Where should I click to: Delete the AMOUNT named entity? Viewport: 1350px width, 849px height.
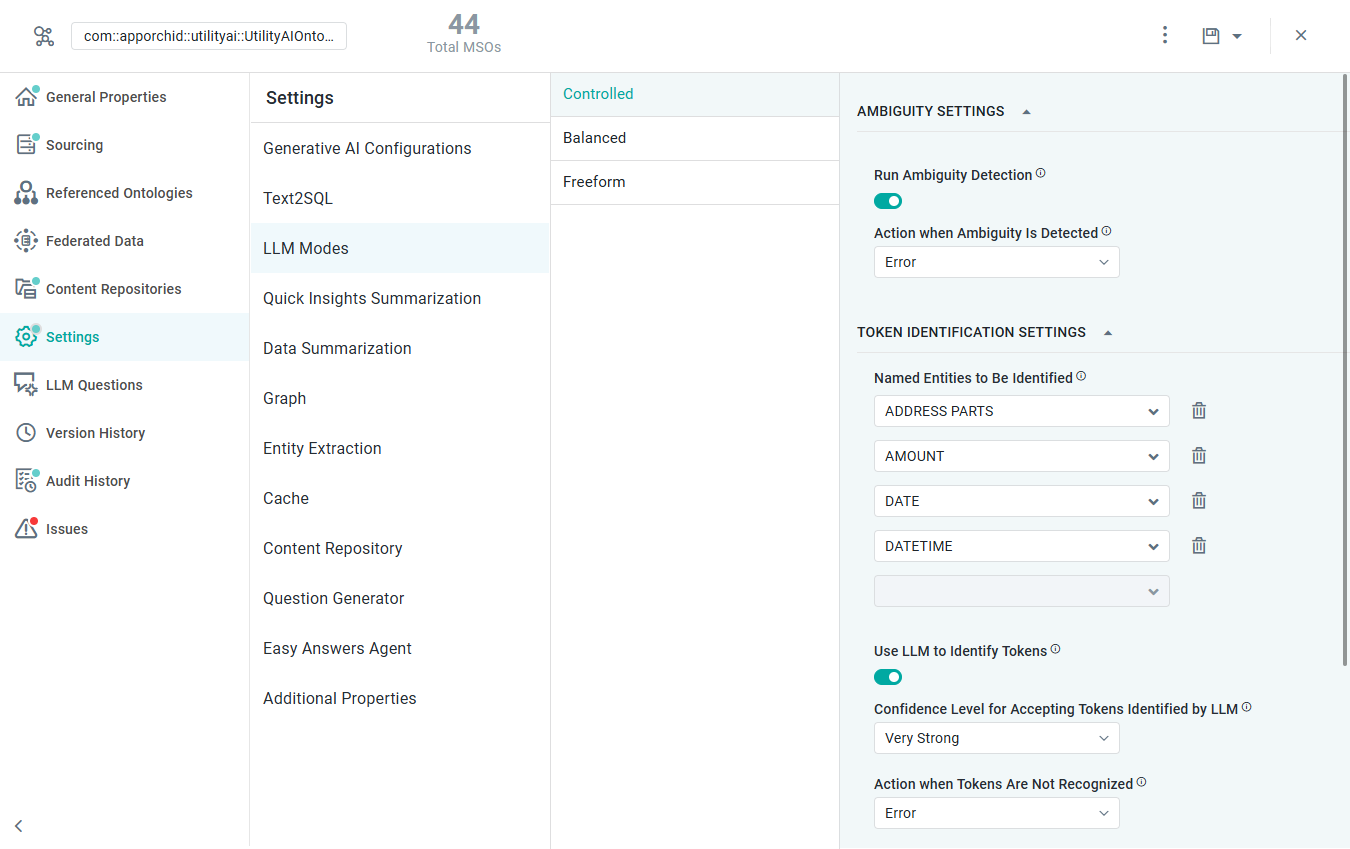[1199, 455]
